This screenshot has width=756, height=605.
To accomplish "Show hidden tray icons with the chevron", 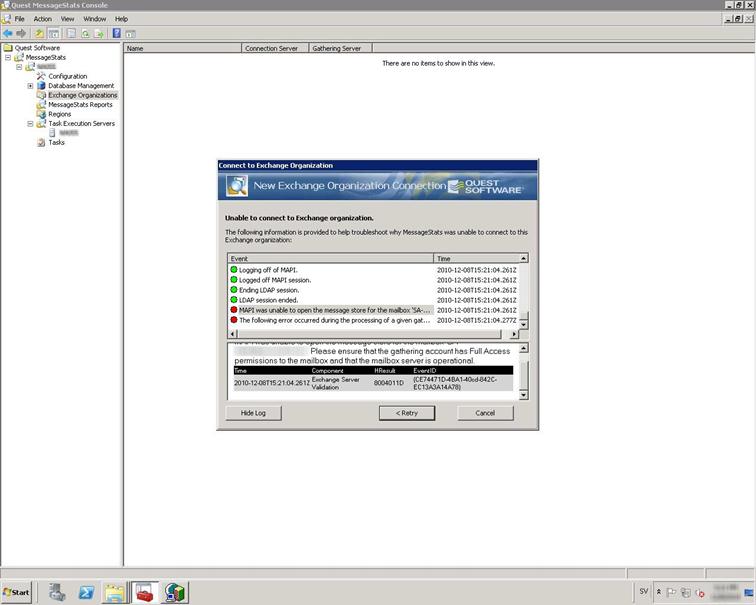I will pos(659,592).
